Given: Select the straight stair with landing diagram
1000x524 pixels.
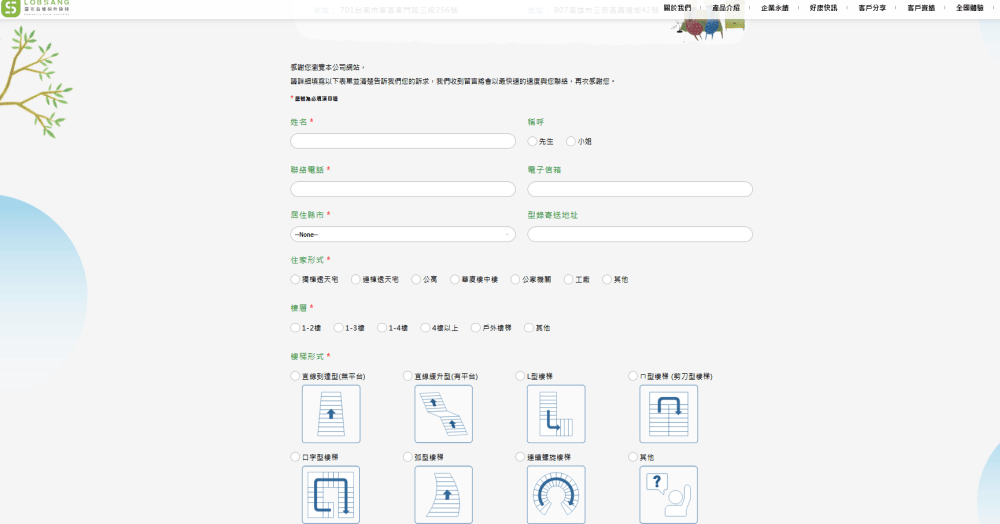Looking at the screenshot, I should [443, 414].
